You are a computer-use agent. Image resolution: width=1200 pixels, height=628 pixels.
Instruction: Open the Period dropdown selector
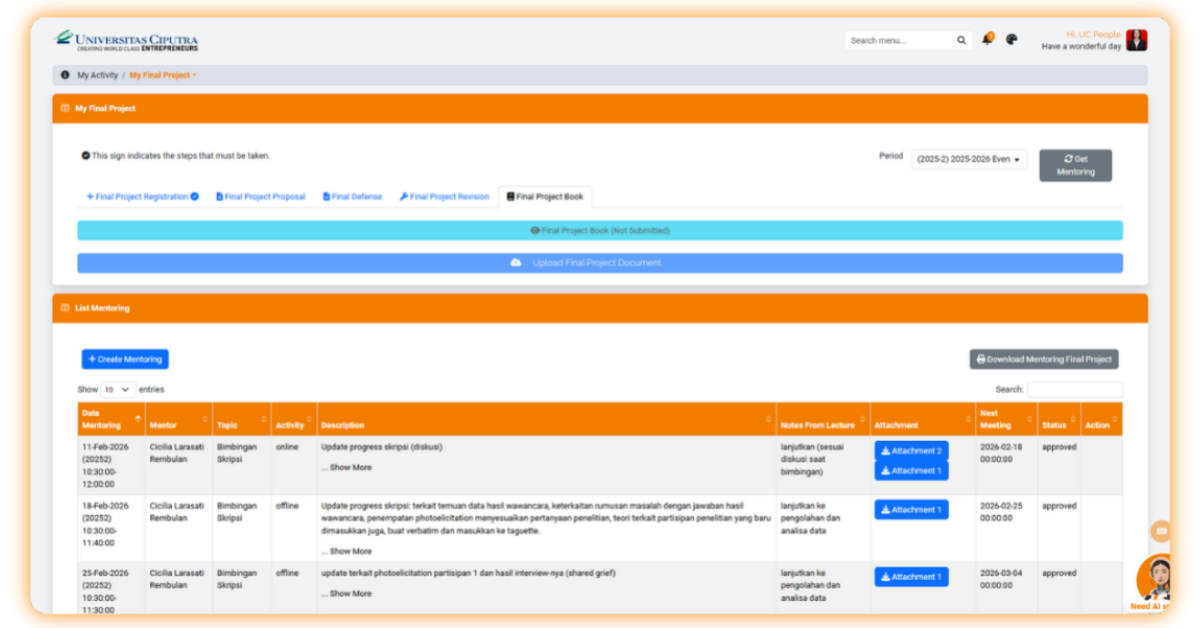coord(968,160)
